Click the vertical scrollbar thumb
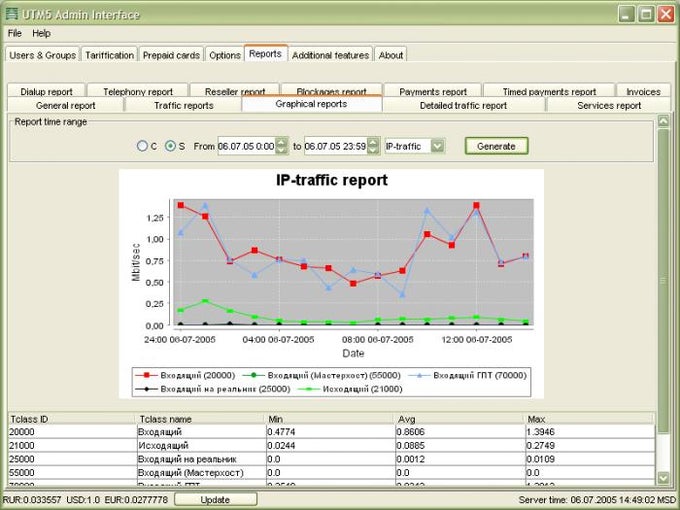This screenshot has width=680, height=510. coord(663,281)
